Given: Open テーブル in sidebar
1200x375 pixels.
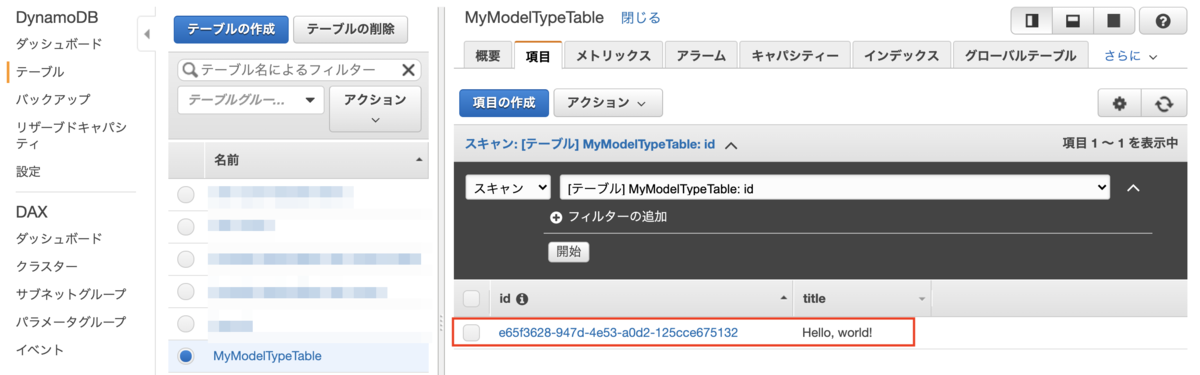Looking at the screenshot, I should point(40,72).
